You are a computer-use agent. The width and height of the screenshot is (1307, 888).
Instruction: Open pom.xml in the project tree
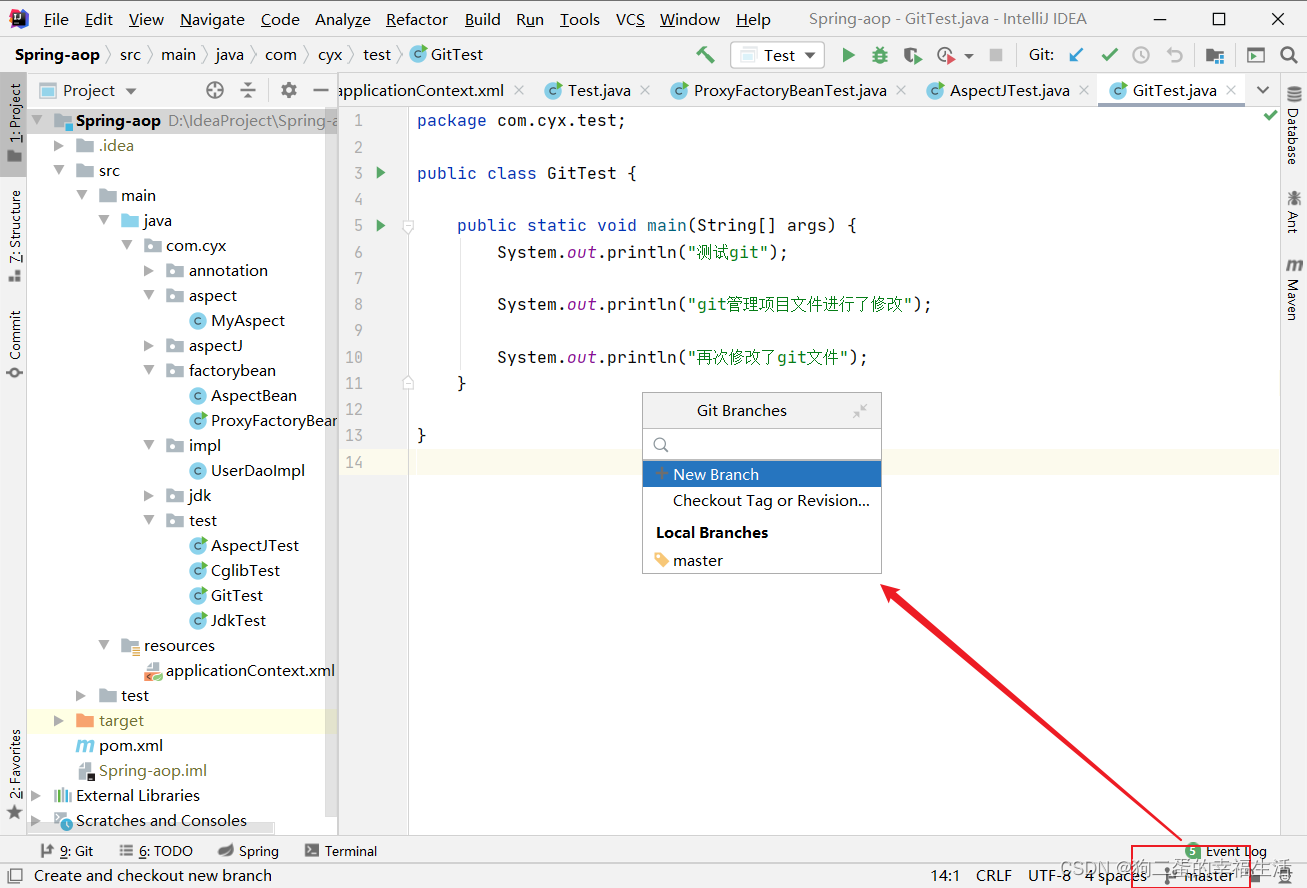pos(120,745)
